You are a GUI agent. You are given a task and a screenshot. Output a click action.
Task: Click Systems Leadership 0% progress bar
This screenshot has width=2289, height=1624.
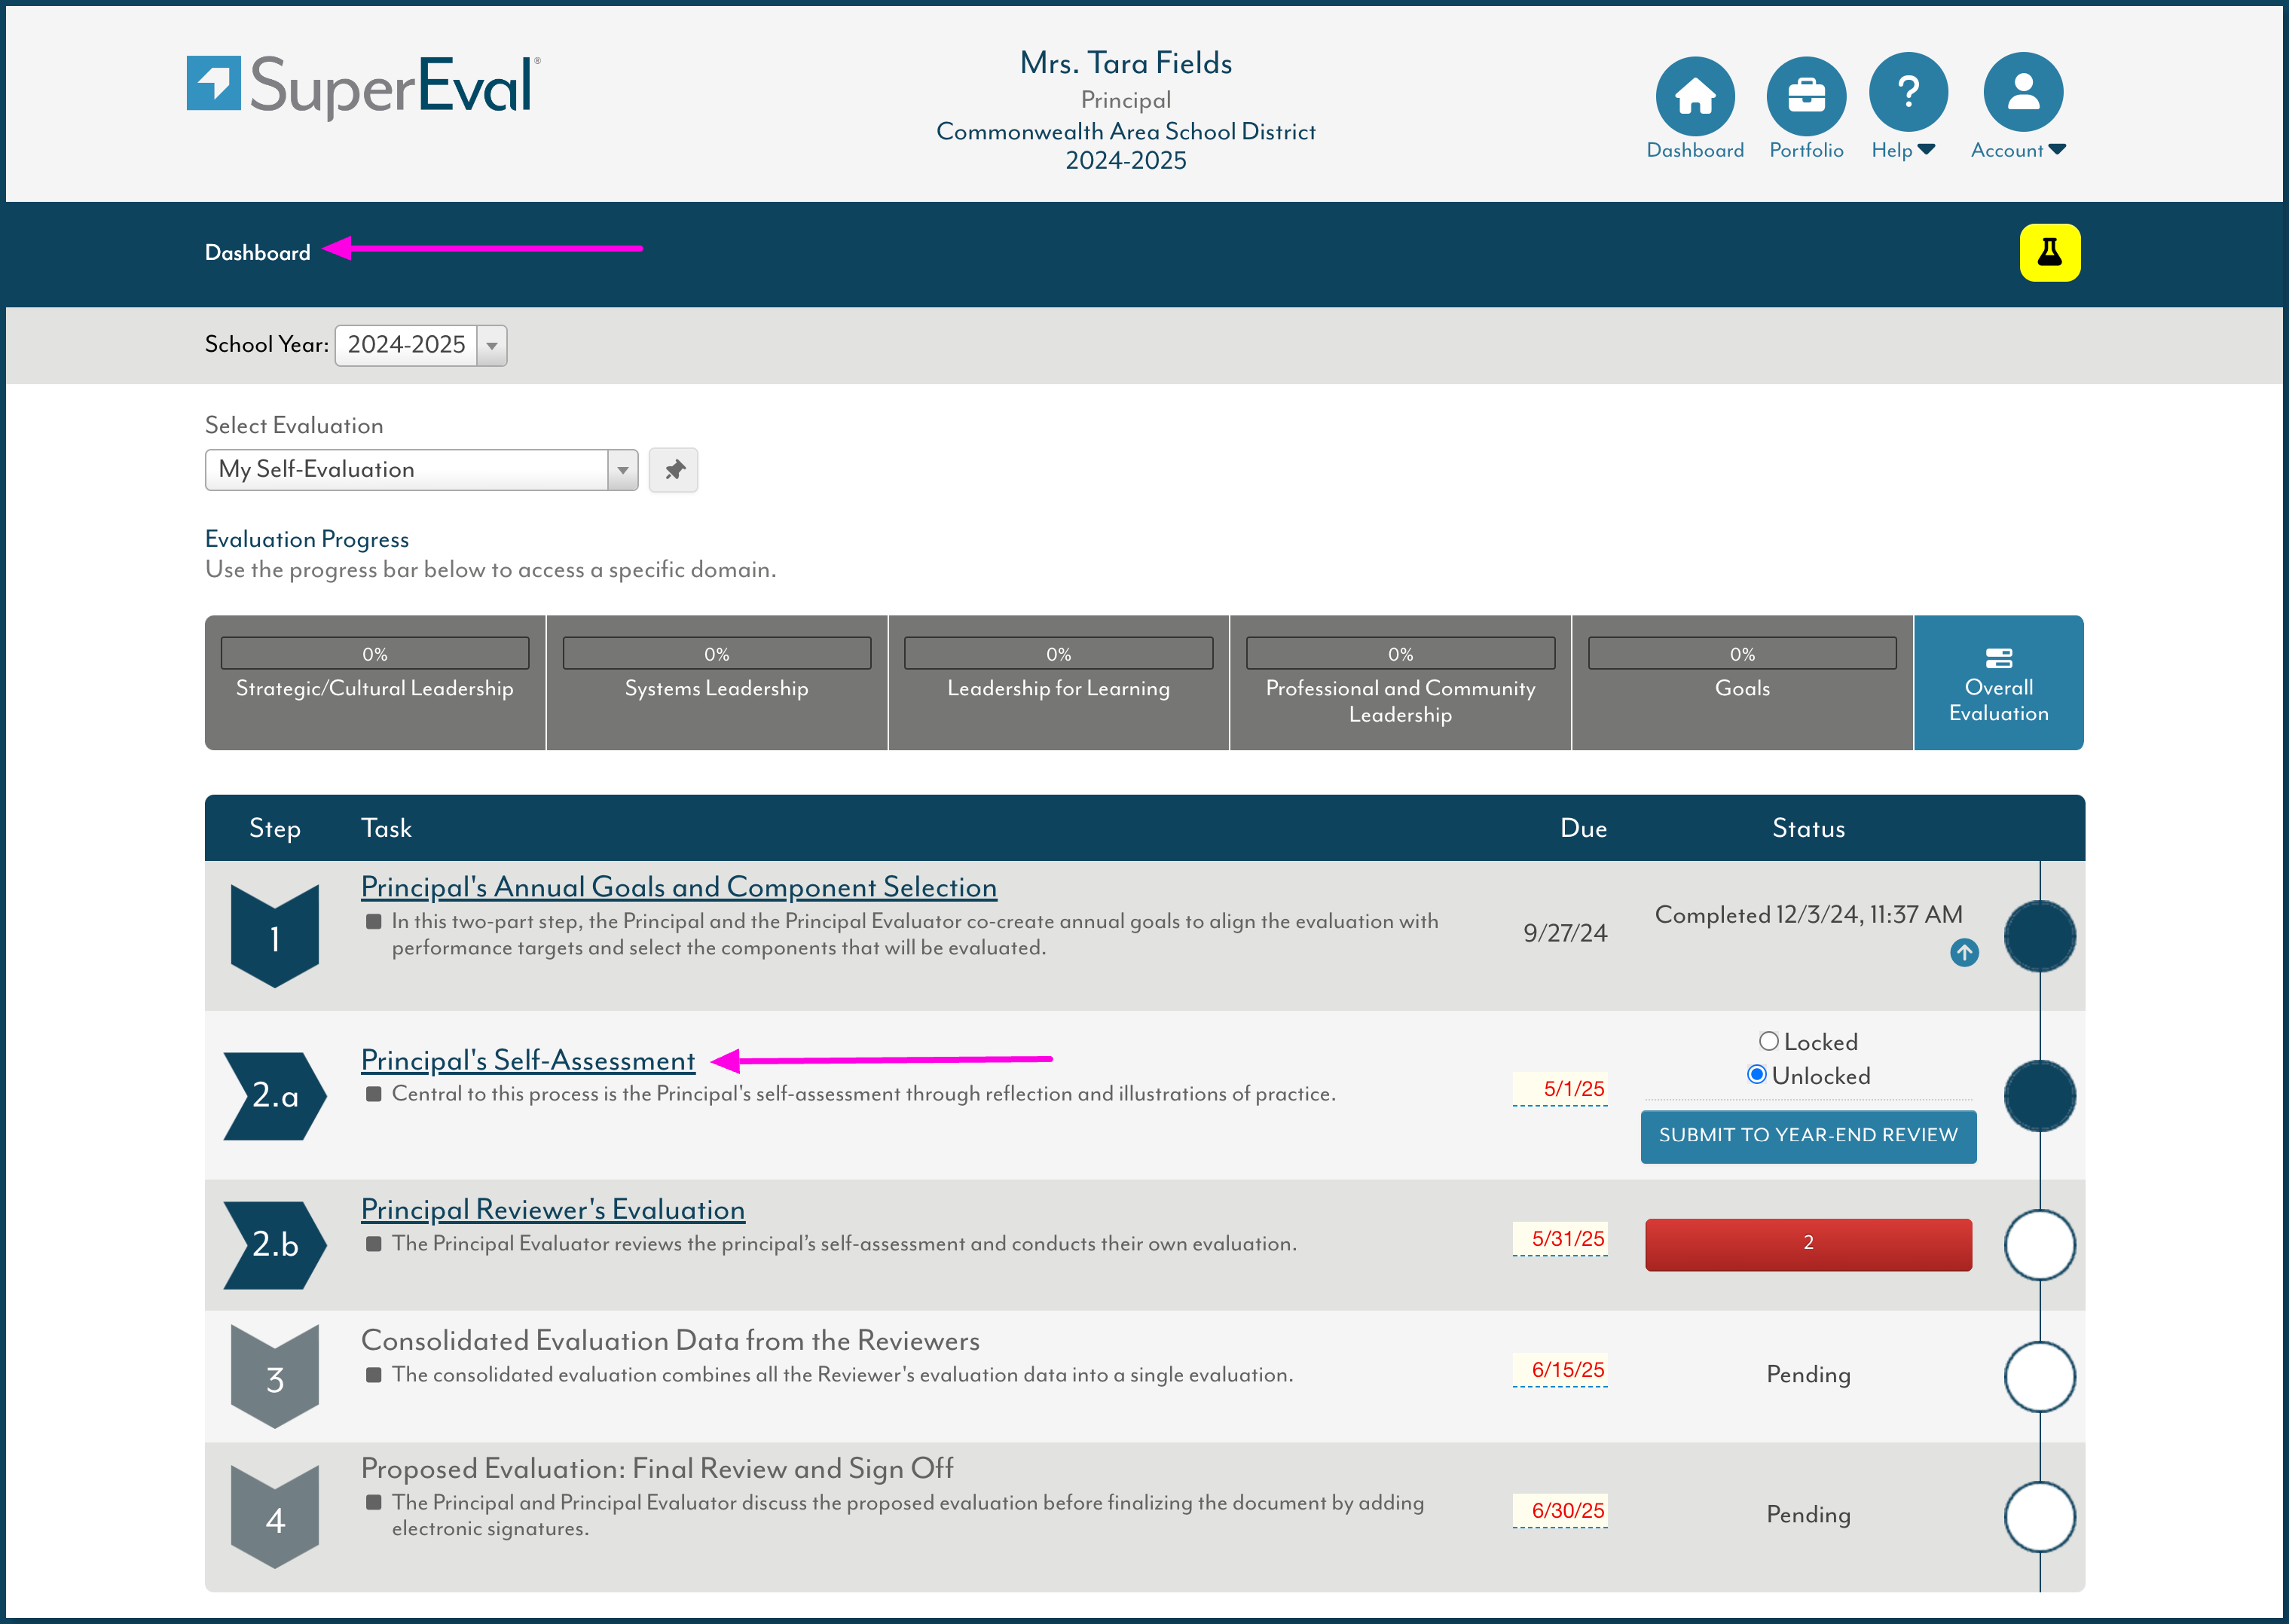[716, 654]
